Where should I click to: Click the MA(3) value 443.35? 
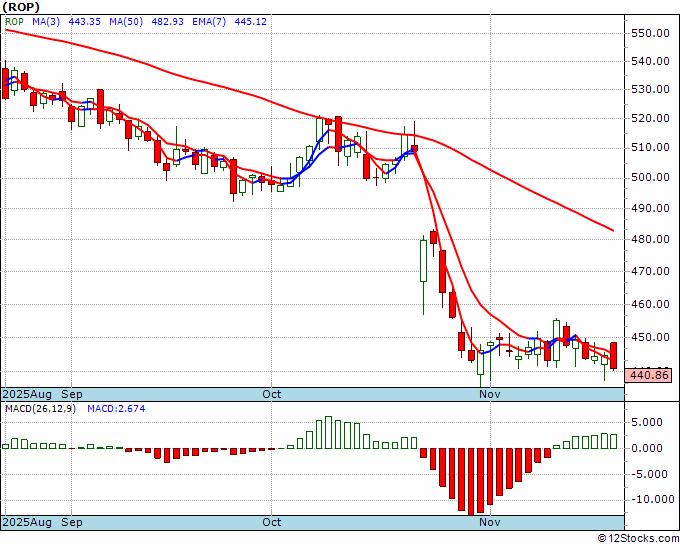point(85,21)
